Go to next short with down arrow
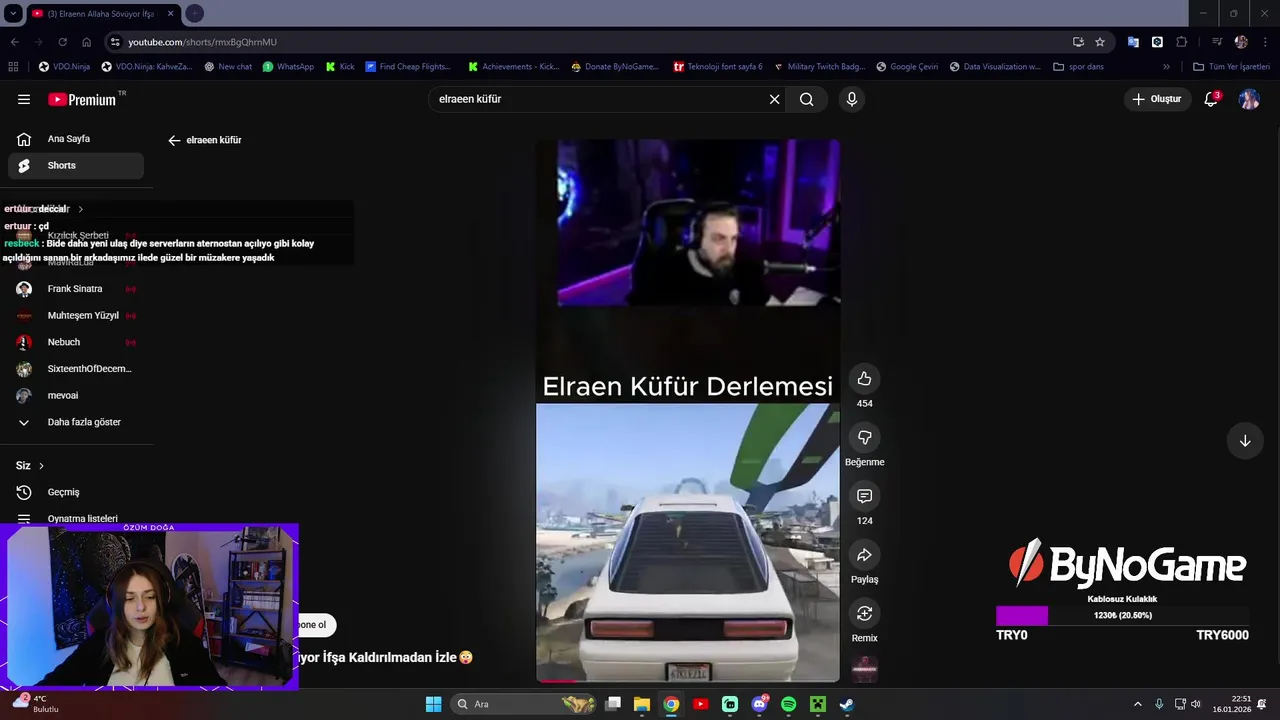This screenshot has width=1280, height=720. point(1245,441)
